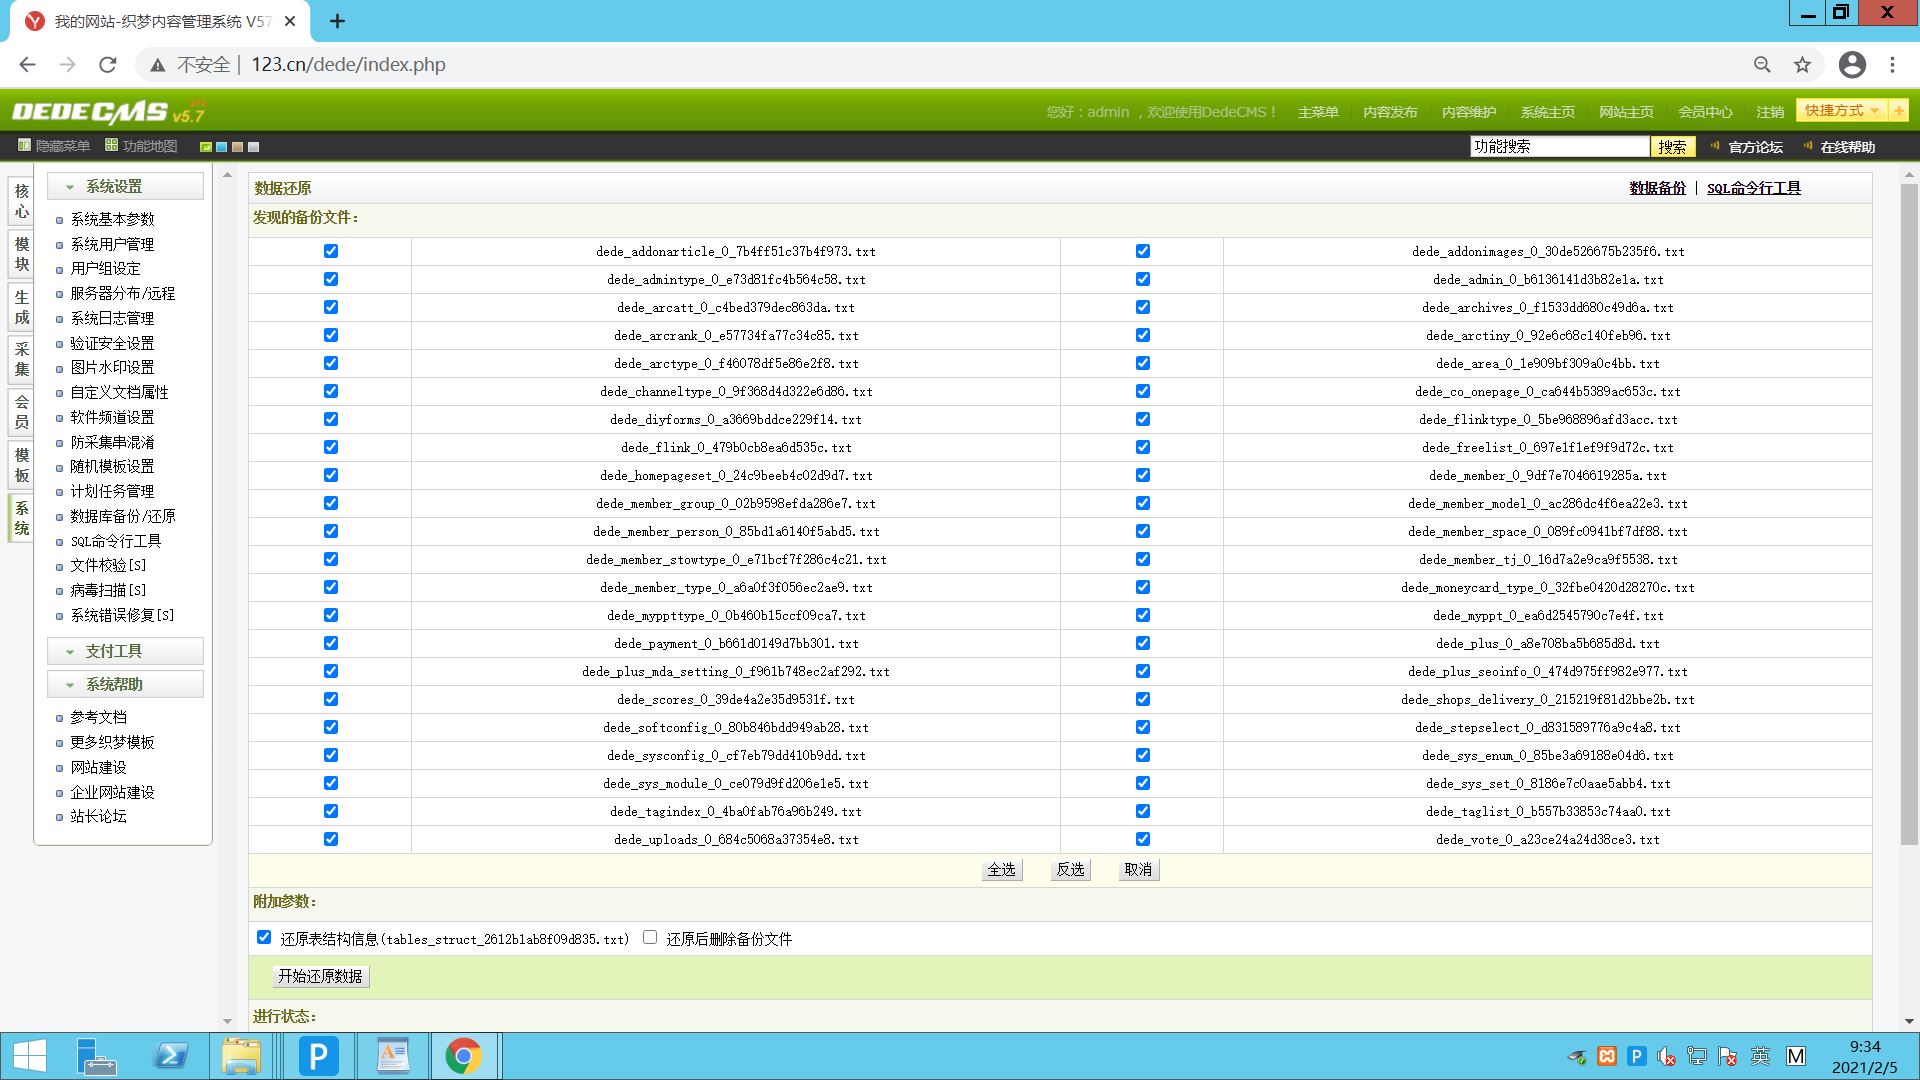
Task: Open the 数据备份 link
Action: [x=1657, y=188]
